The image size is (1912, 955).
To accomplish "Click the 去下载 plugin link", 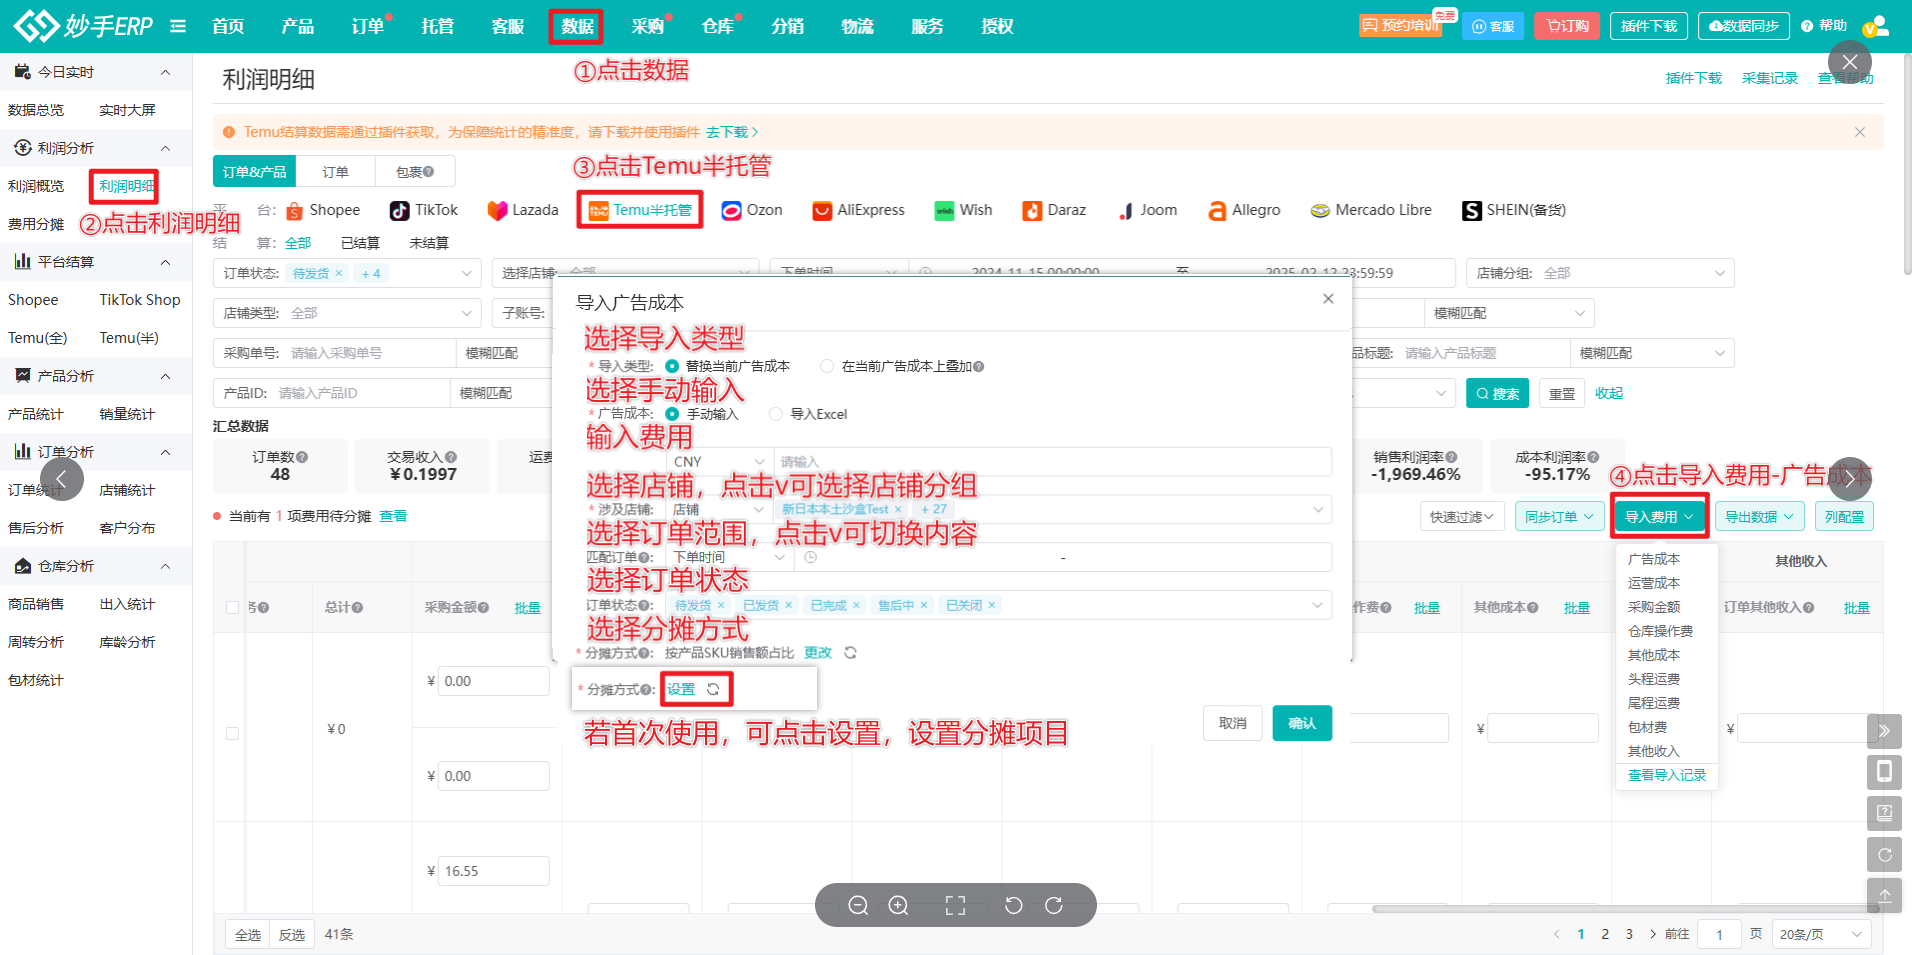I will click(x=731, y=132).
